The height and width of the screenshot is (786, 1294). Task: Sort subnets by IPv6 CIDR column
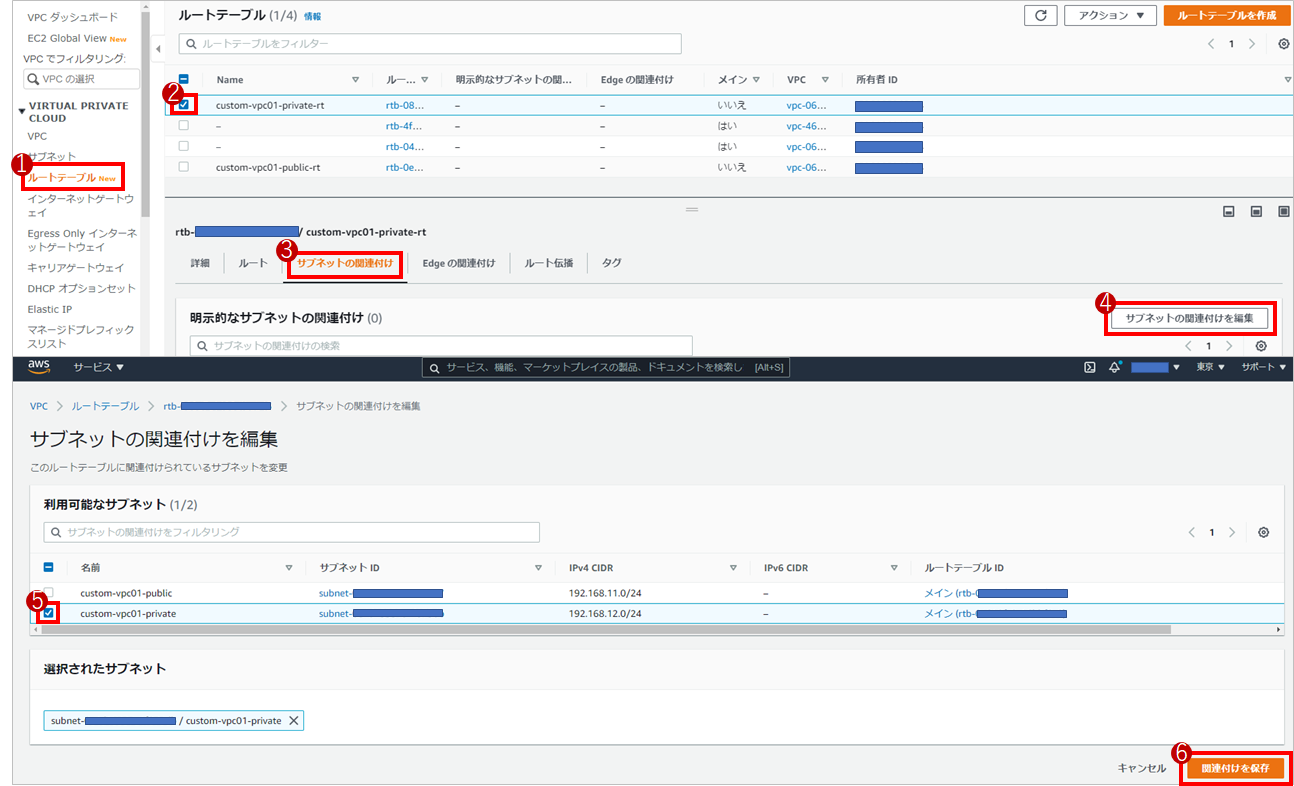(894, 568)
